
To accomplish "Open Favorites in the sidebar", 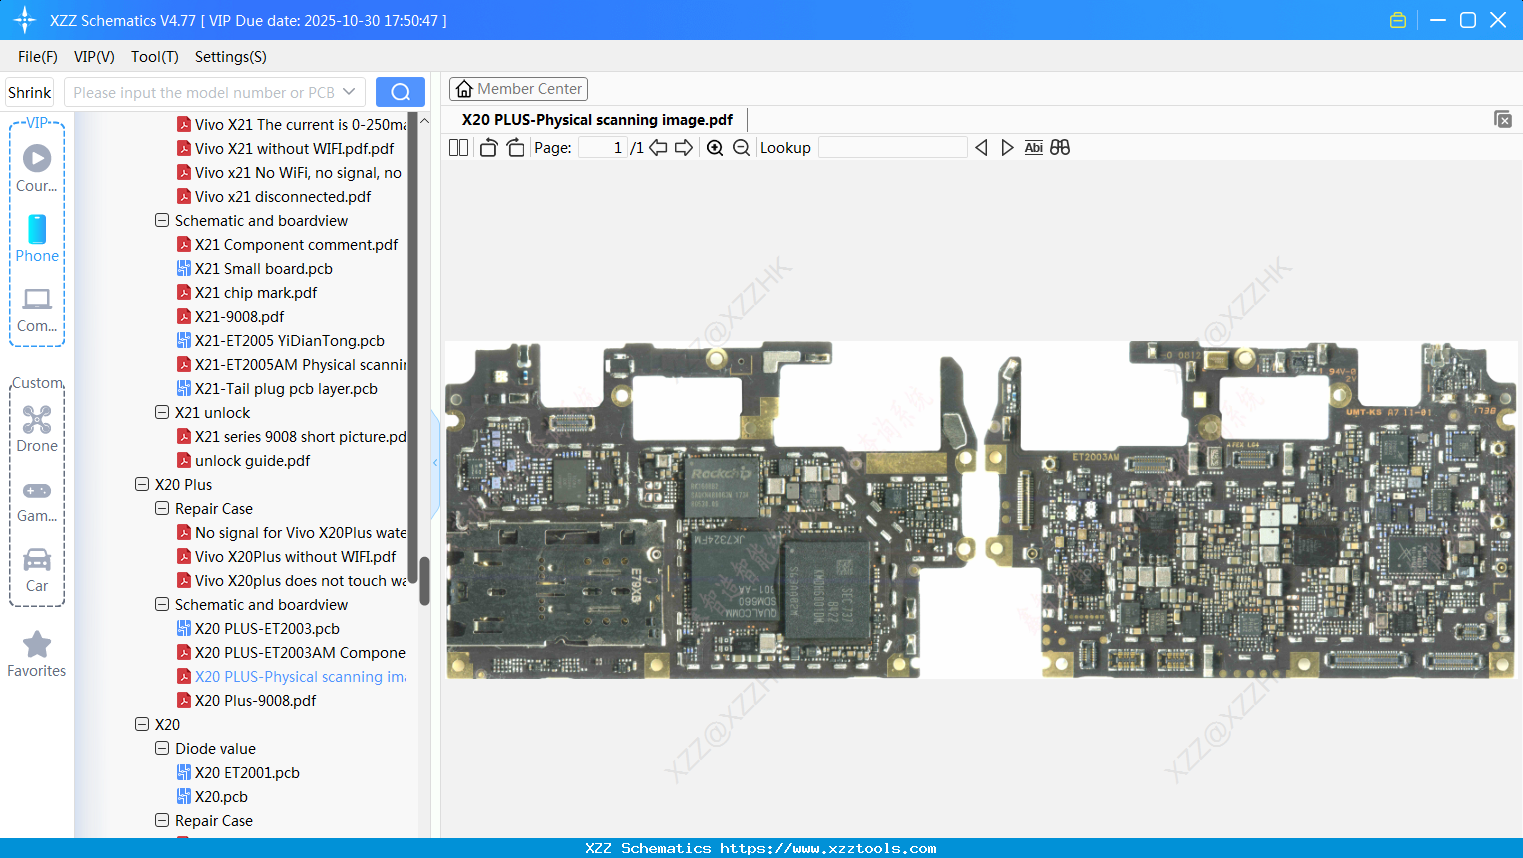I will (37, 654).
